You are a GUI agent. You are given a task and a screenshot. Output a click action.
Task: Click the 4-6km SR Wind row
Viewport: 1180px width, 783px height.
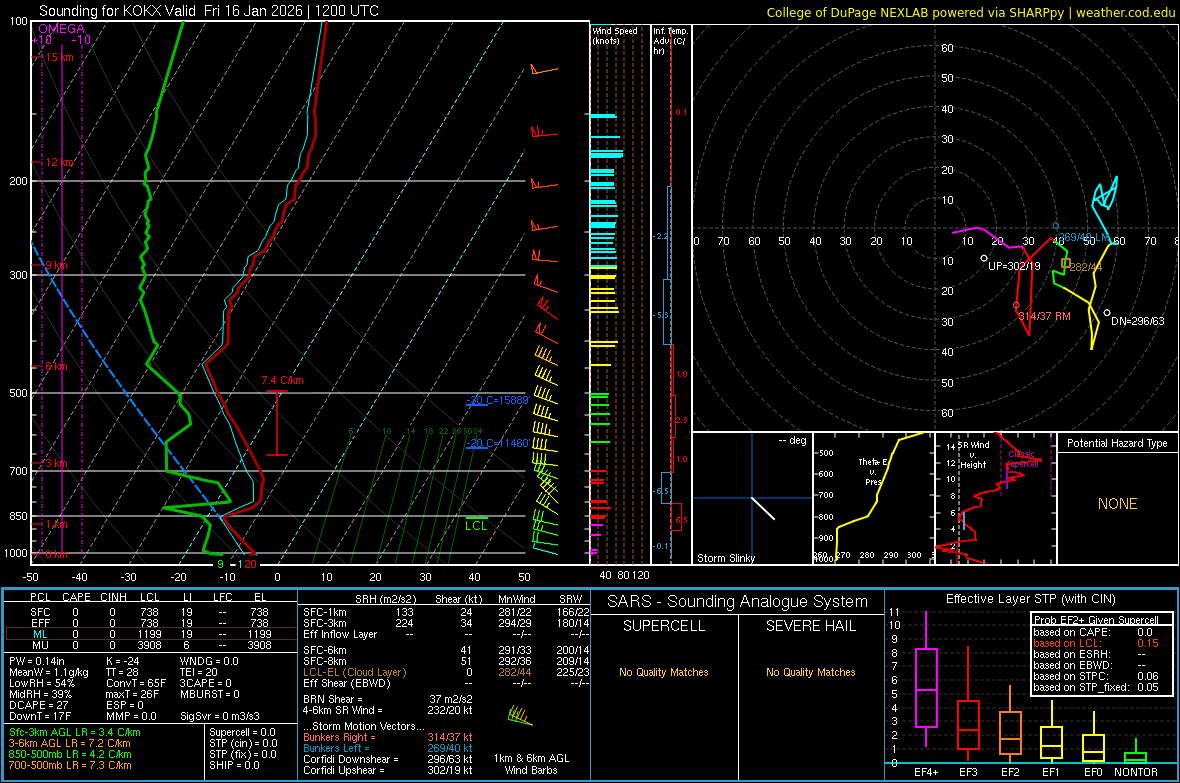pos(388,710)
